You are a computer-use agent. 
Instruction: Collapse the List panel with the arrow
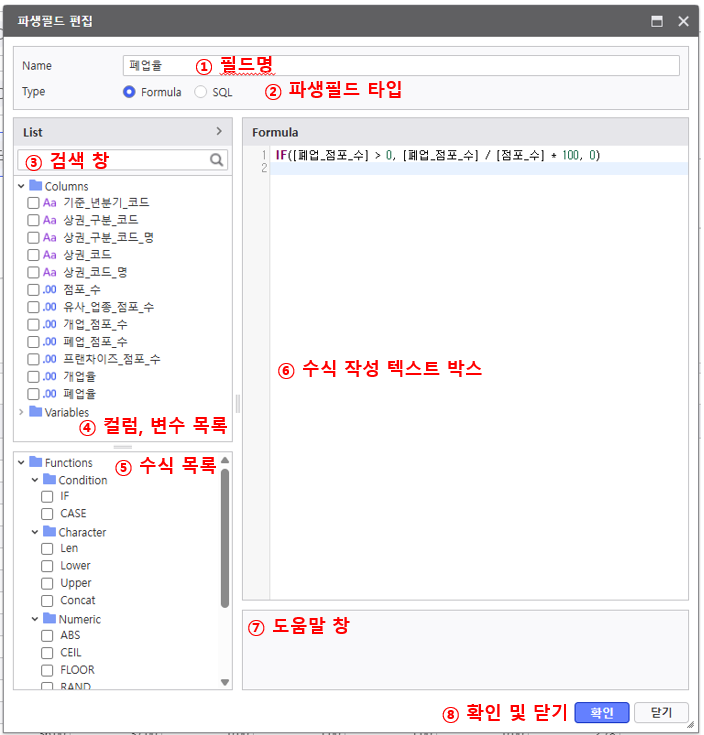tap(219, 131)
